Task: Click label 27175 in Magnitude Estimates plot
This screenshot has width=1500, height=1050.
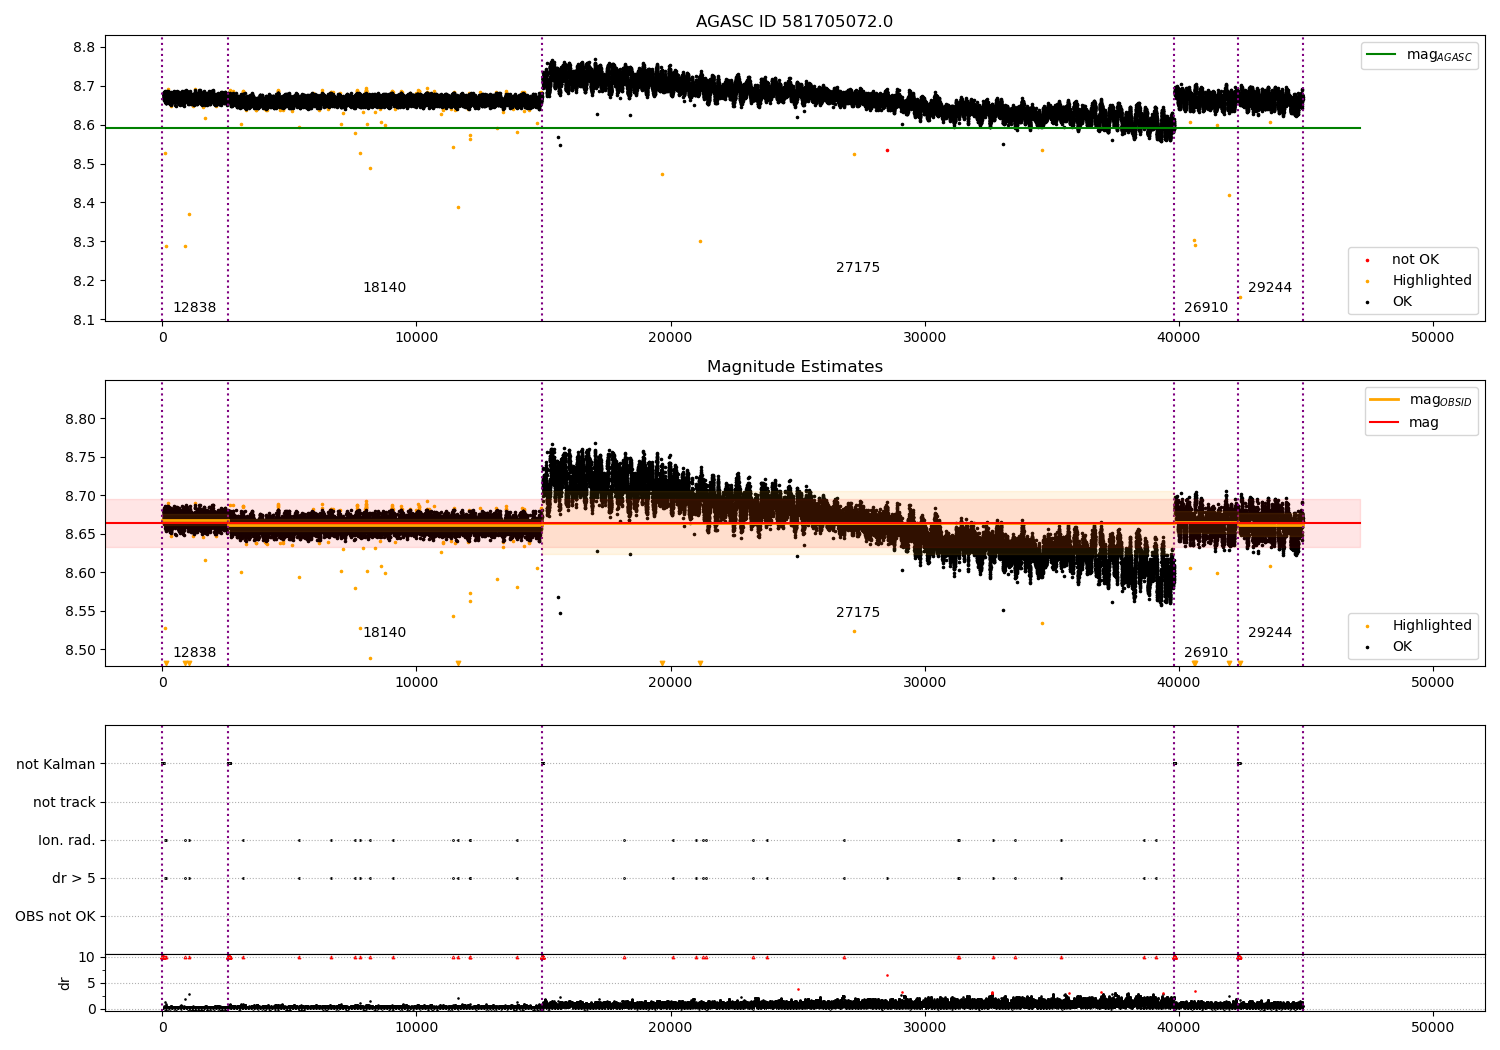Action: pos(858,613)
